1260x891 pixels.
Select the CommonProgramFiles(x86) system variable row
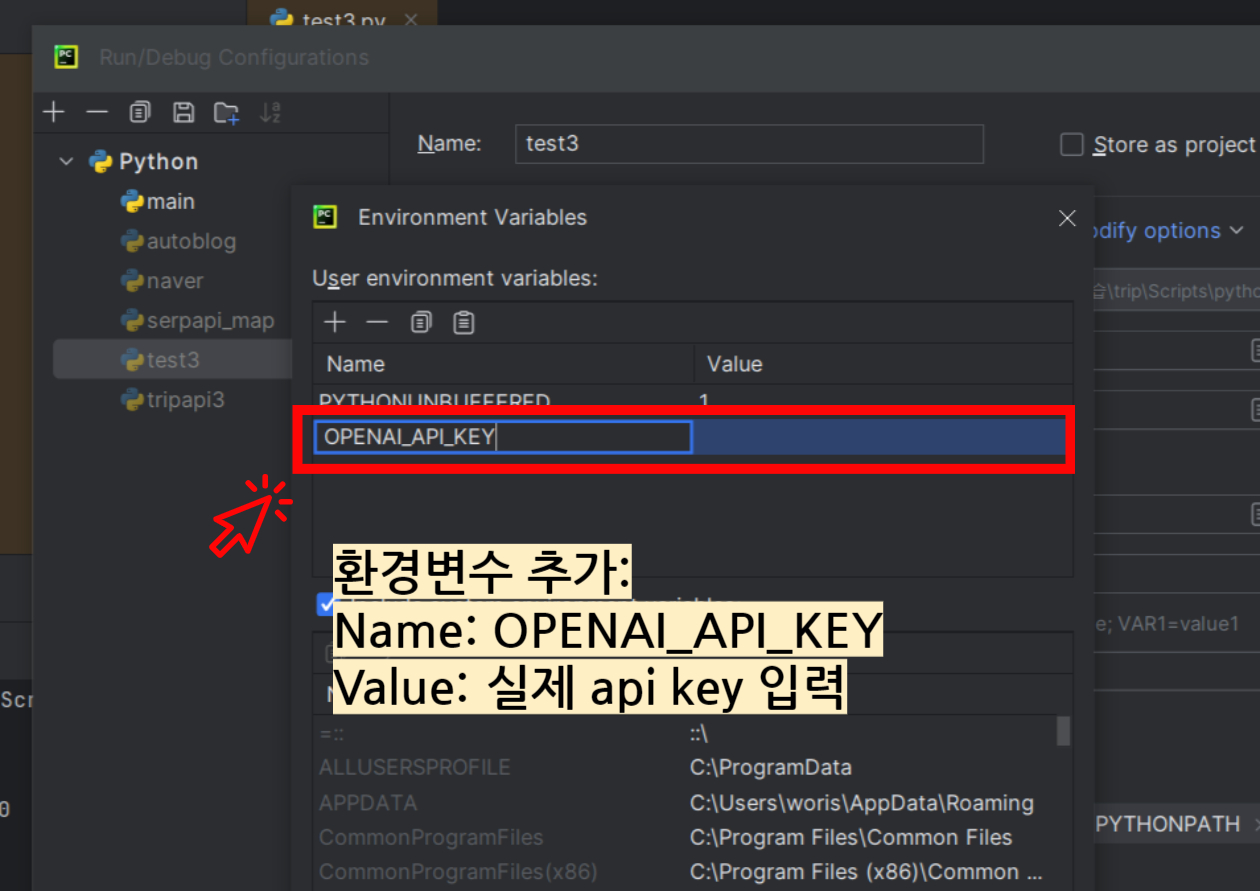(686, 871)
